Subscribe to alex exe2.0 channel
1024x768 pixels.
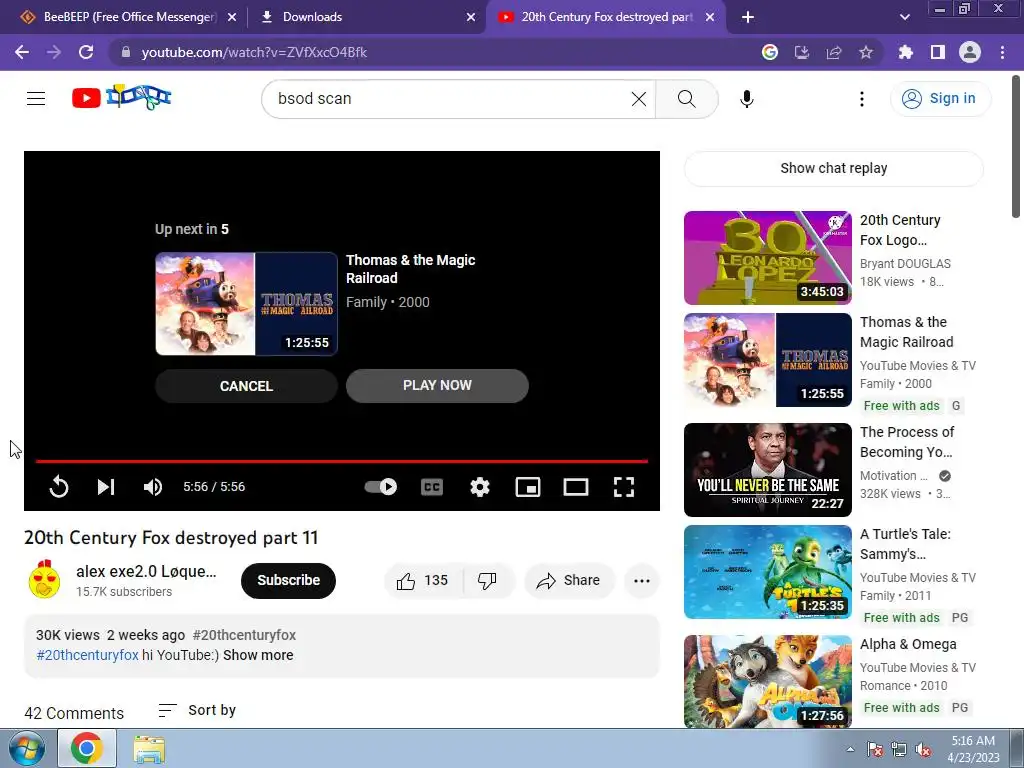click(288, 581)
